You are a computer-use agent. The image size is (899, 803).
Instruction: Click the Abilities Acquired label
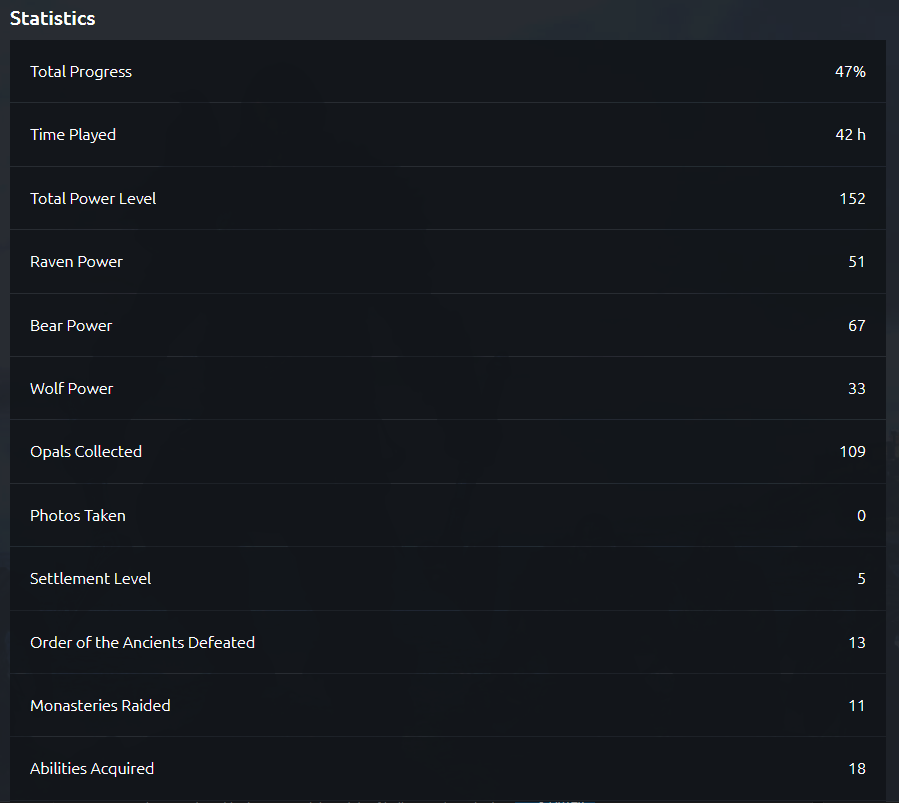pyautogui.click(x=92, y=769)
